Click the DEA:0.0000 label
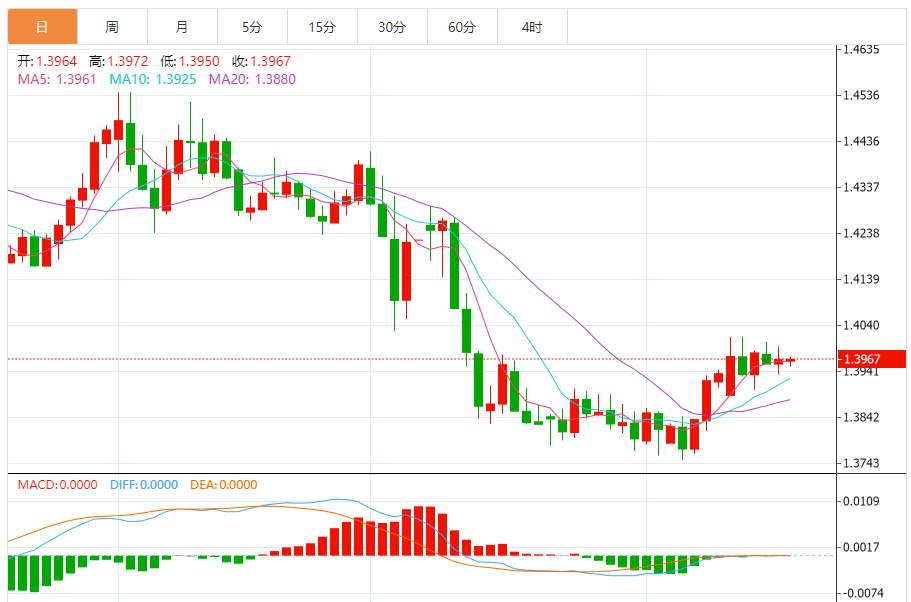 click(224, 485)
